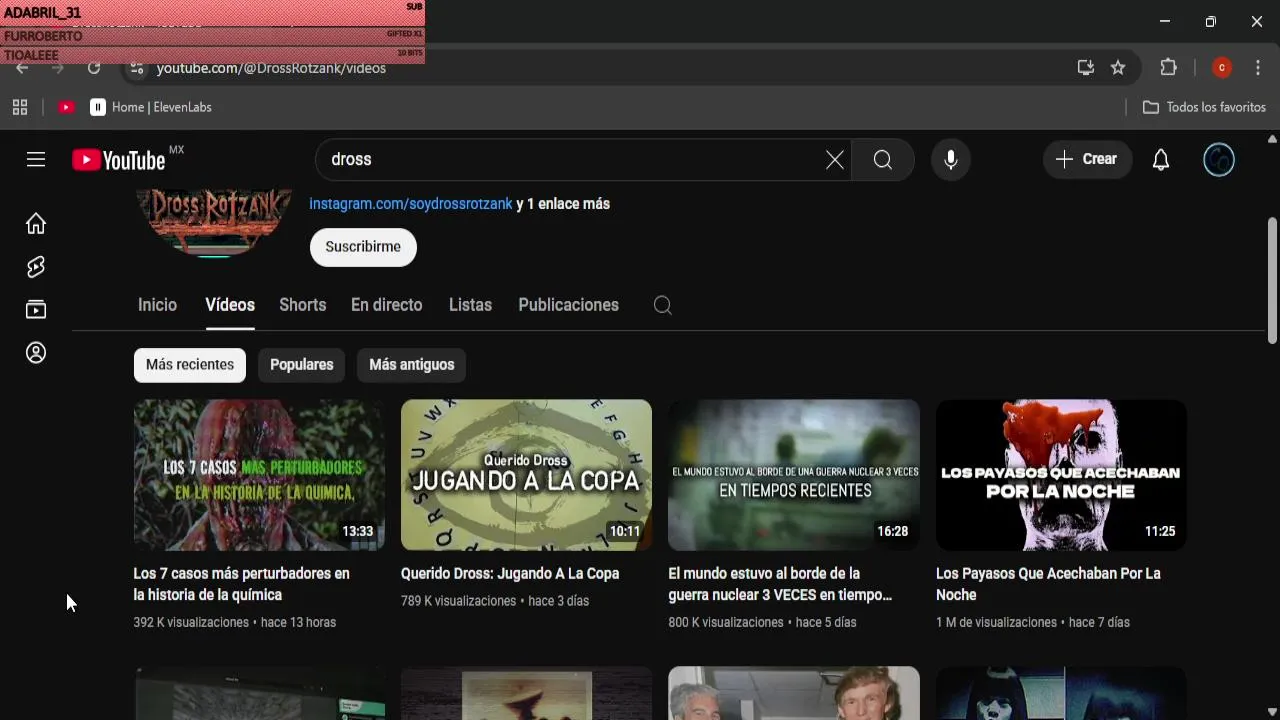1280x720 pixels.
Task: Open the En directo tab
Action: click(387, 305)
